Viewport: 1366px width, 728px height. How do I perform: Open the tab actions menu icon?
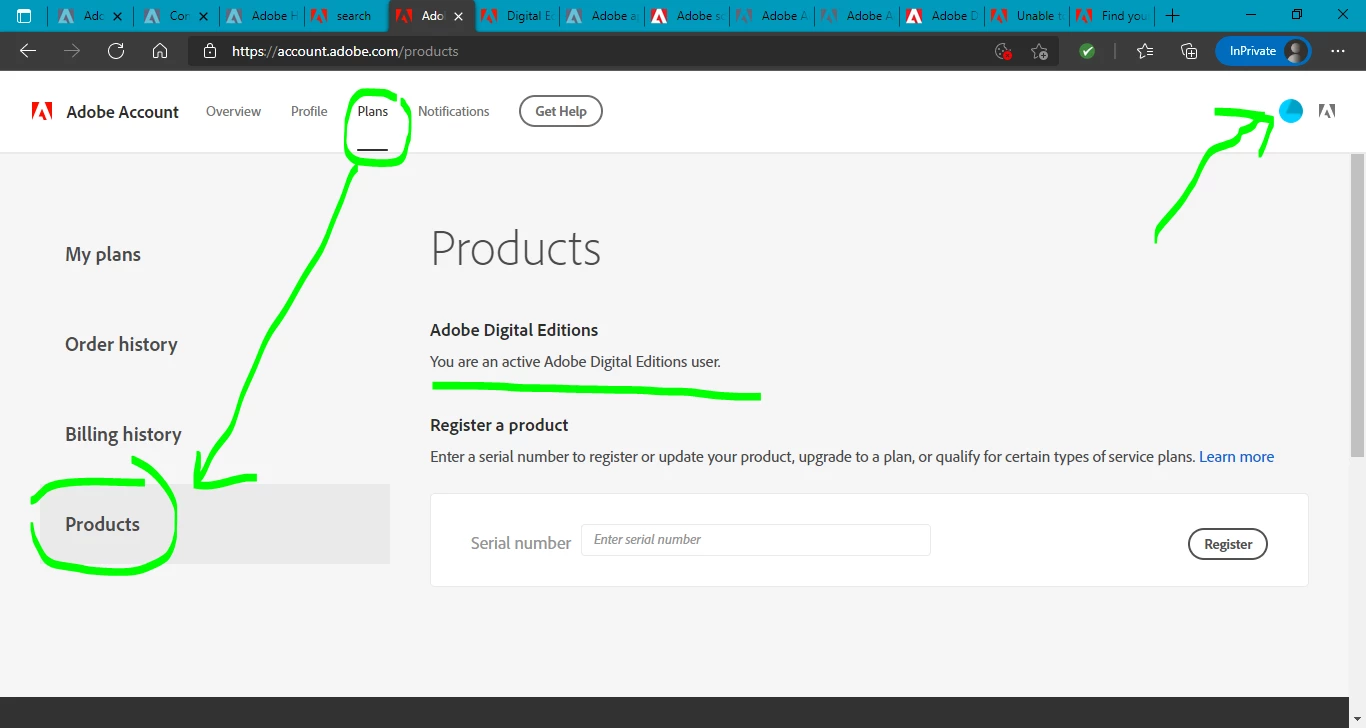[x=24, y=16]
